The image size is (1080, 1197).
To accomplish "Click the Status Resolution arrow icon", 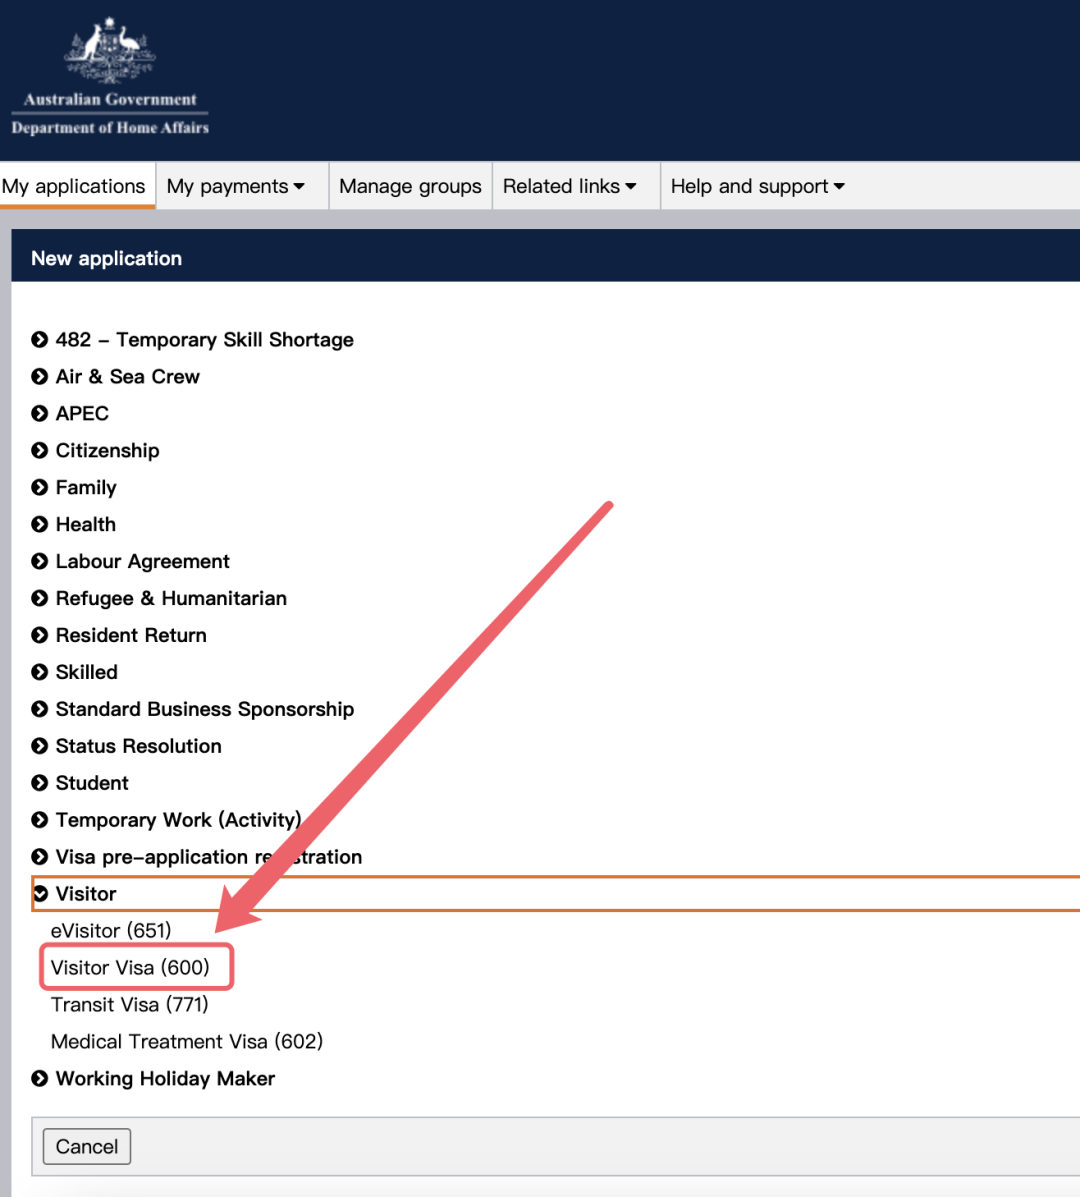I will tap(40, 746).
